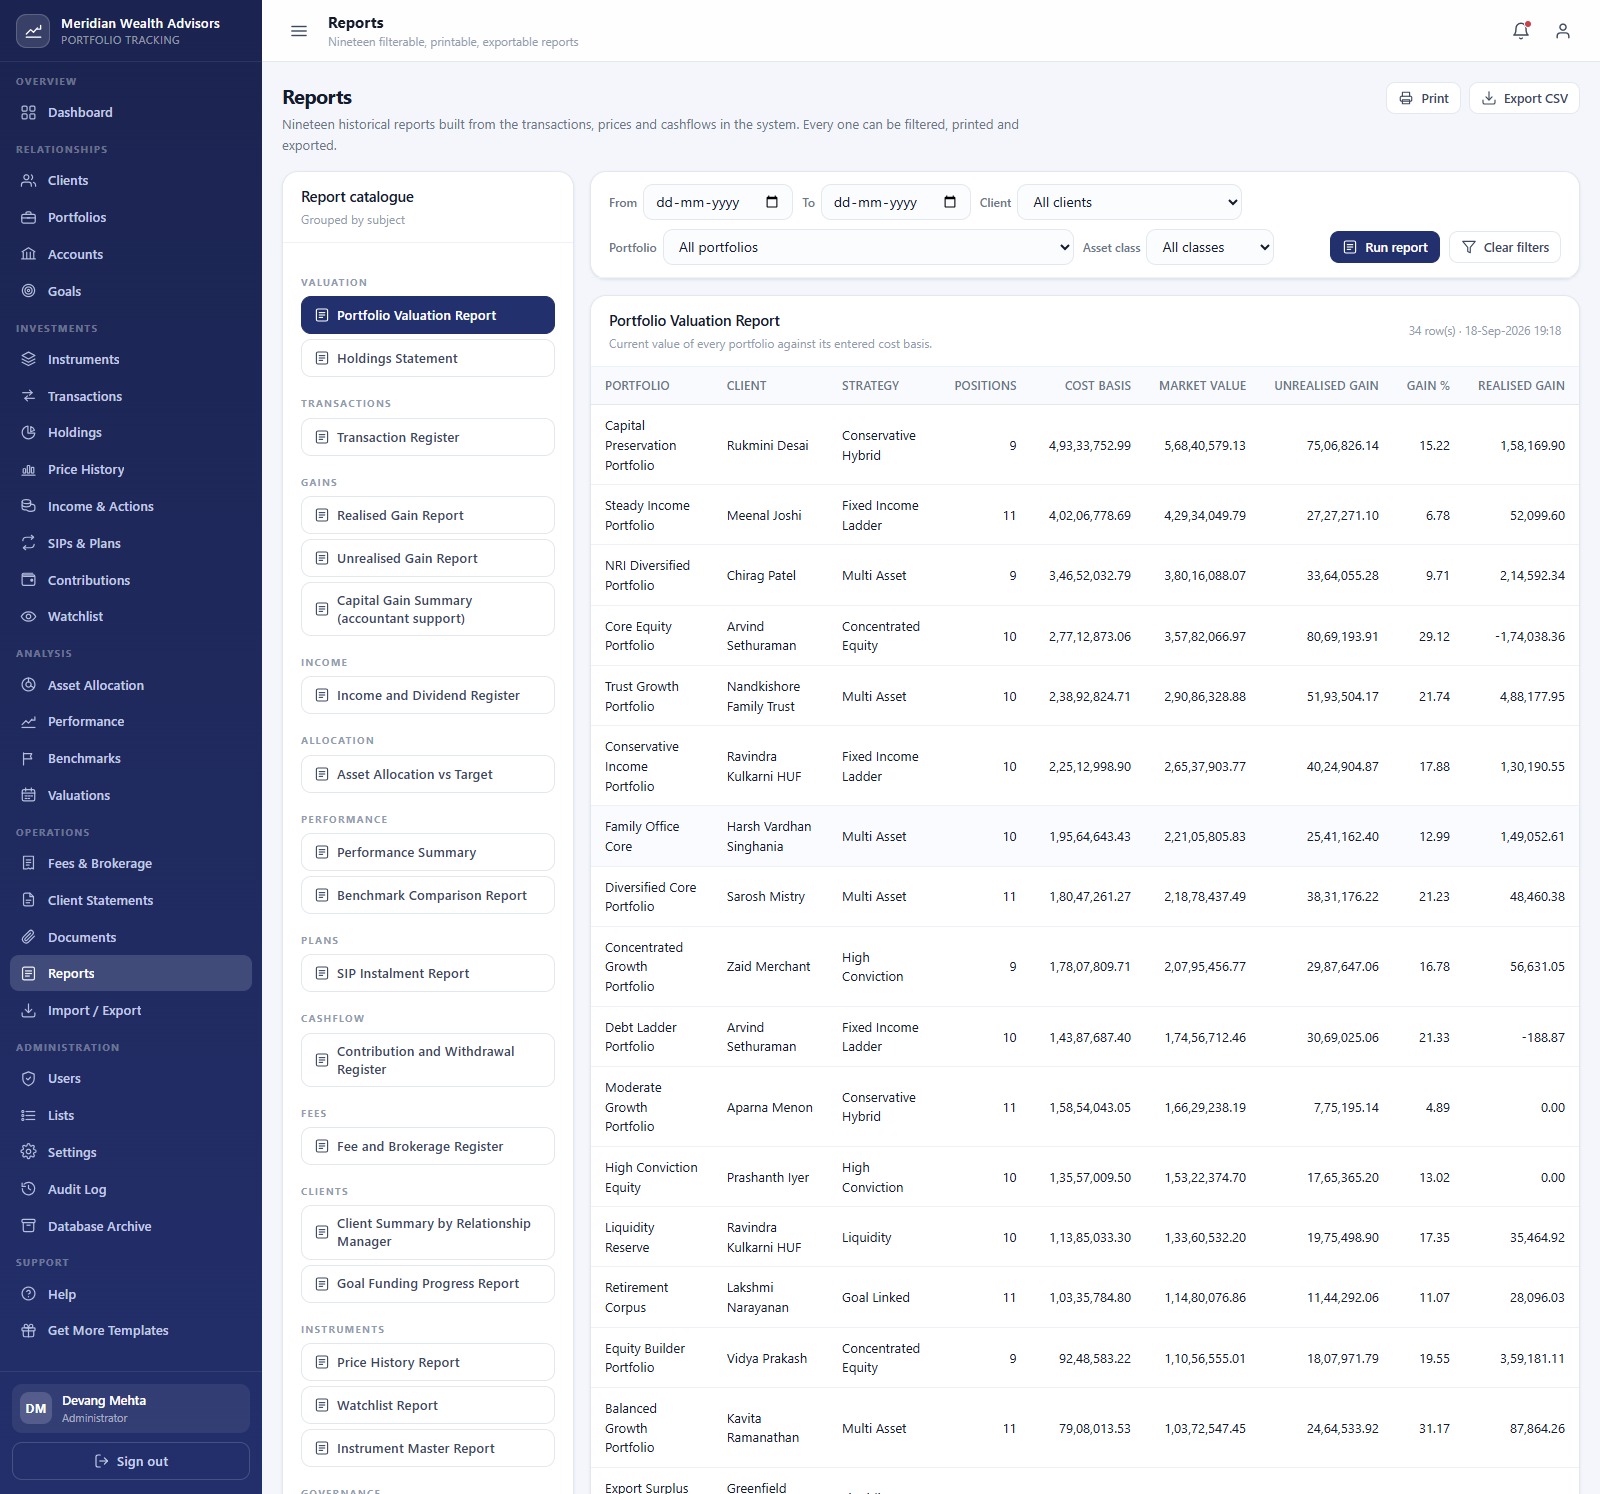Click the Benchmarks flag icon
Image resolution: width=1600 pixels, height=1494 pixels.
point(28,759)
